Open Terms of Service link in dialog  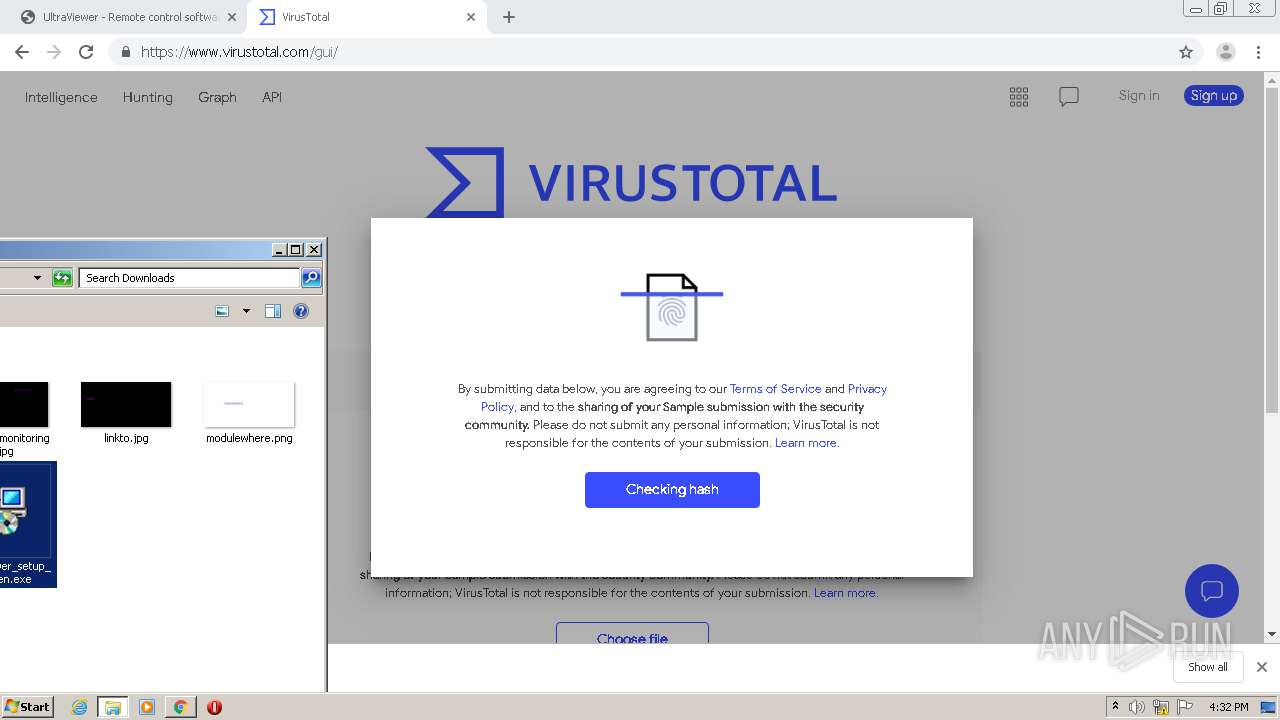(x=775, y=389)
